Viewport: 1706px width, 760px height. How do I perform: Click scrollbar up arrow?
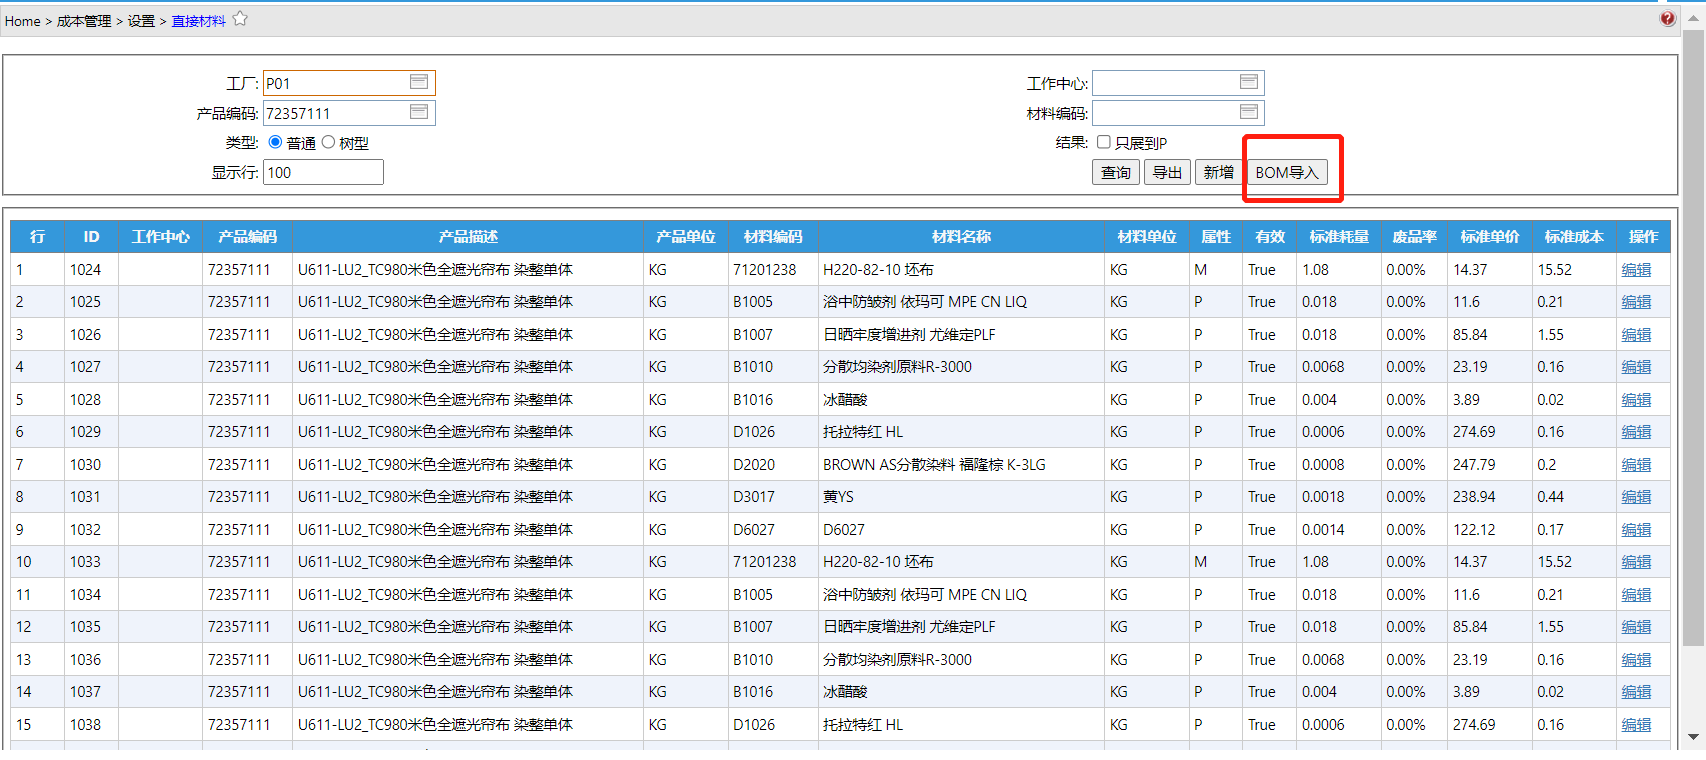[1693, 17]
